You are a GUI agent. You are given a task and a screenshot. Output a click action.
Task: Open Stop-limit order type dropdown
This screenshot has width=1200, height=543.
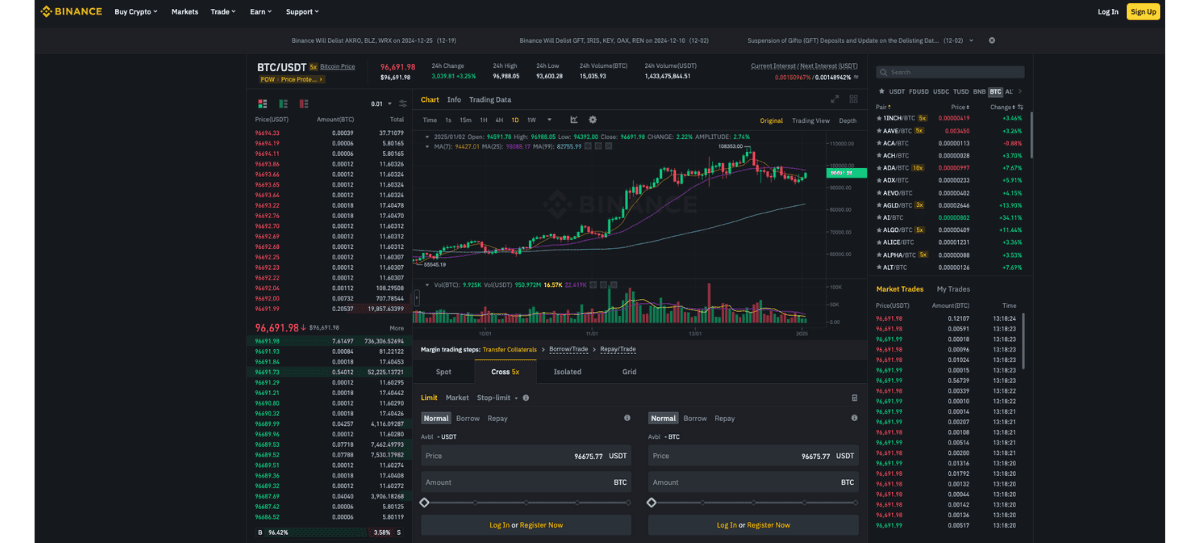[x=497, y=397]
